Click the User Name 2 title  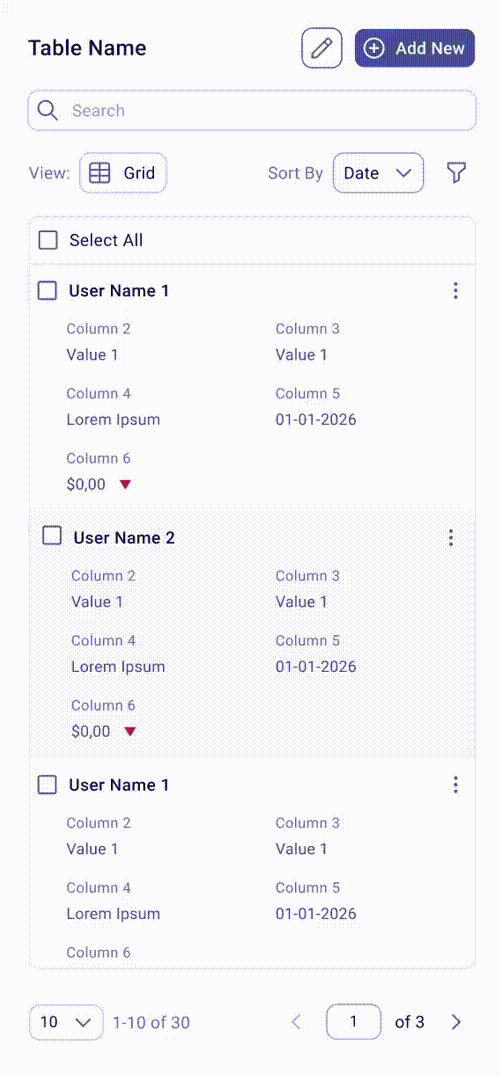(124, 538)
